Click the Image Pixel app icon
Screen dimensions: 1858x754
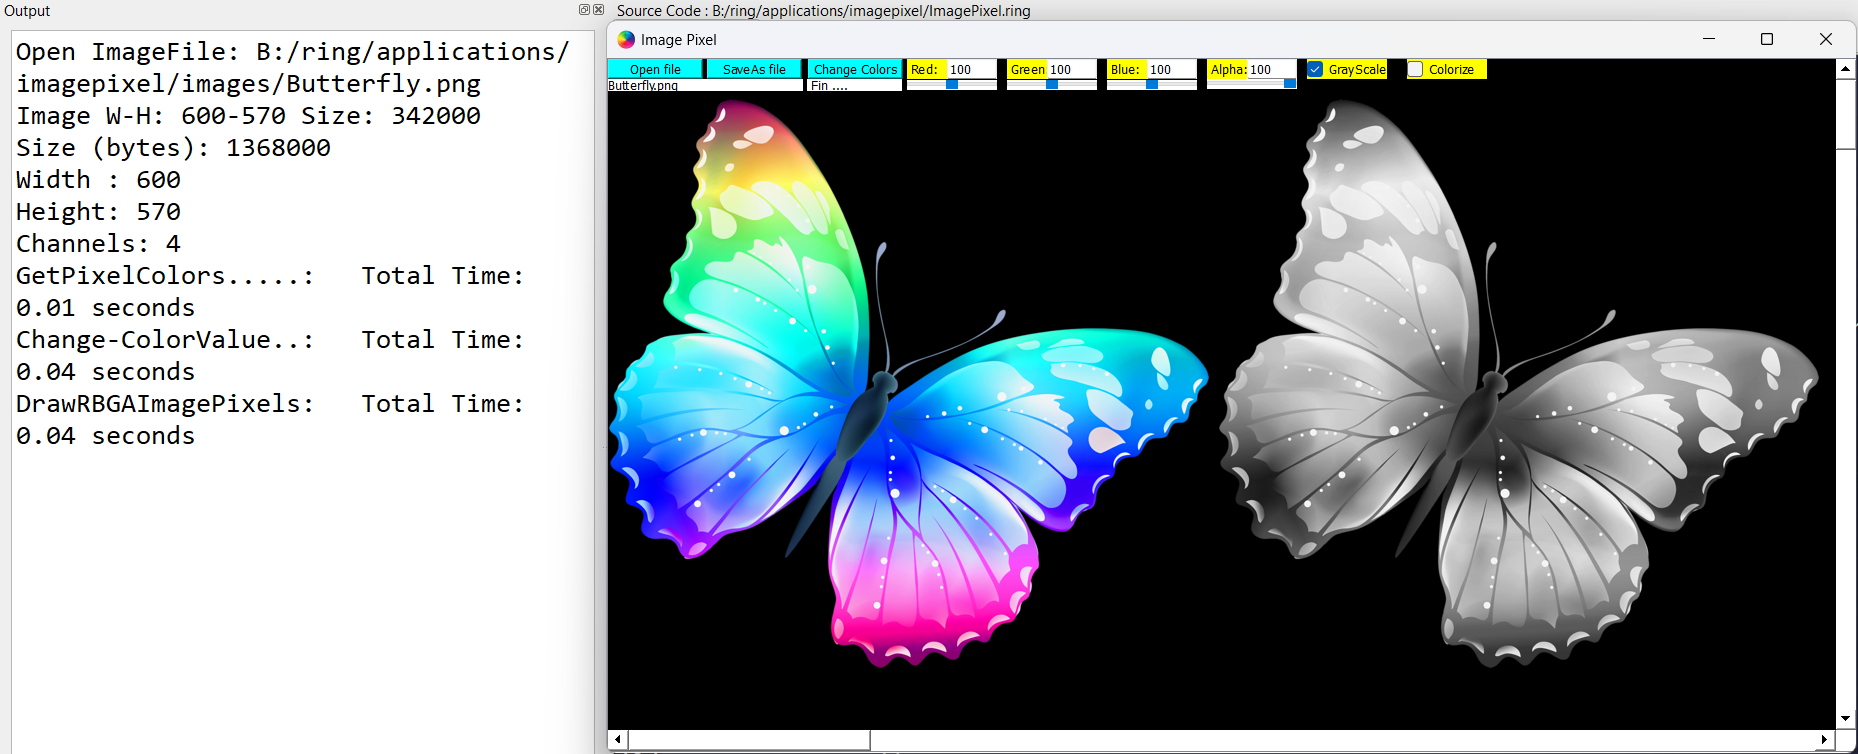click(626, 40)
